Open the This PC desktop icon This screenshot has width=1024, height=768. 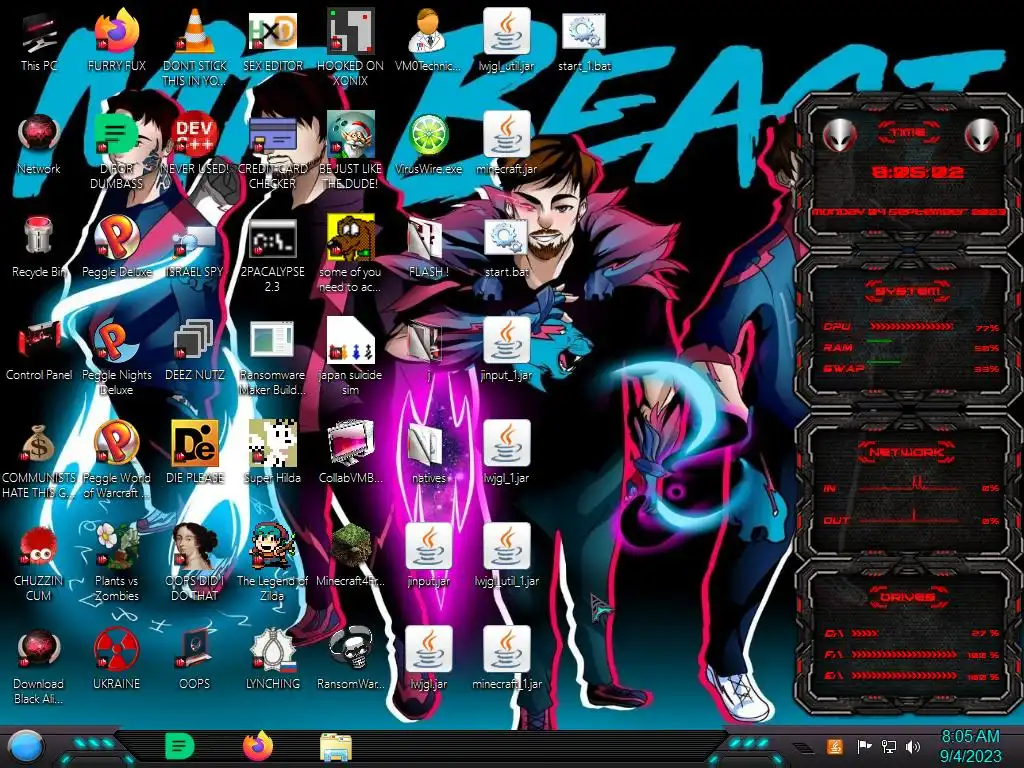[x=39, y=40]
